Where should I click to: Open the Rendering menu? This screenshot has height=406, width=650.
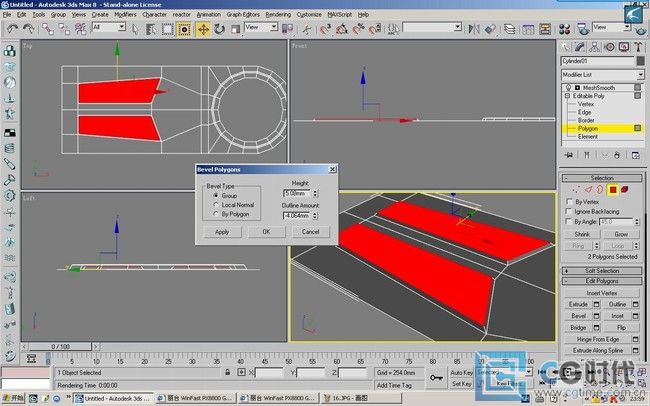278,14
